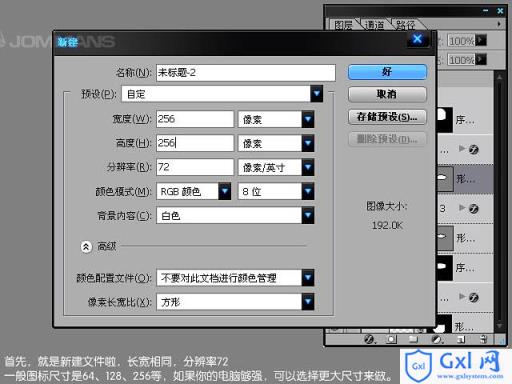The height and width of the screenshot is (384, 512).
Task: Click the 存储预设(S)... button
Action: pyautogui.click(x=387, y=117)
